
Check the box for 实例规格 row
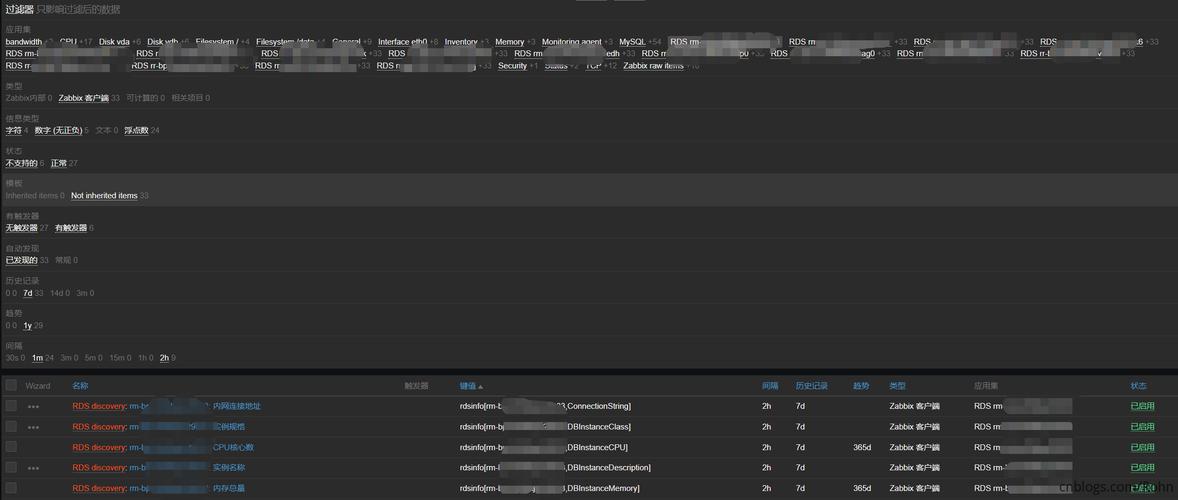pyautogui.click(x=11, y=426)
